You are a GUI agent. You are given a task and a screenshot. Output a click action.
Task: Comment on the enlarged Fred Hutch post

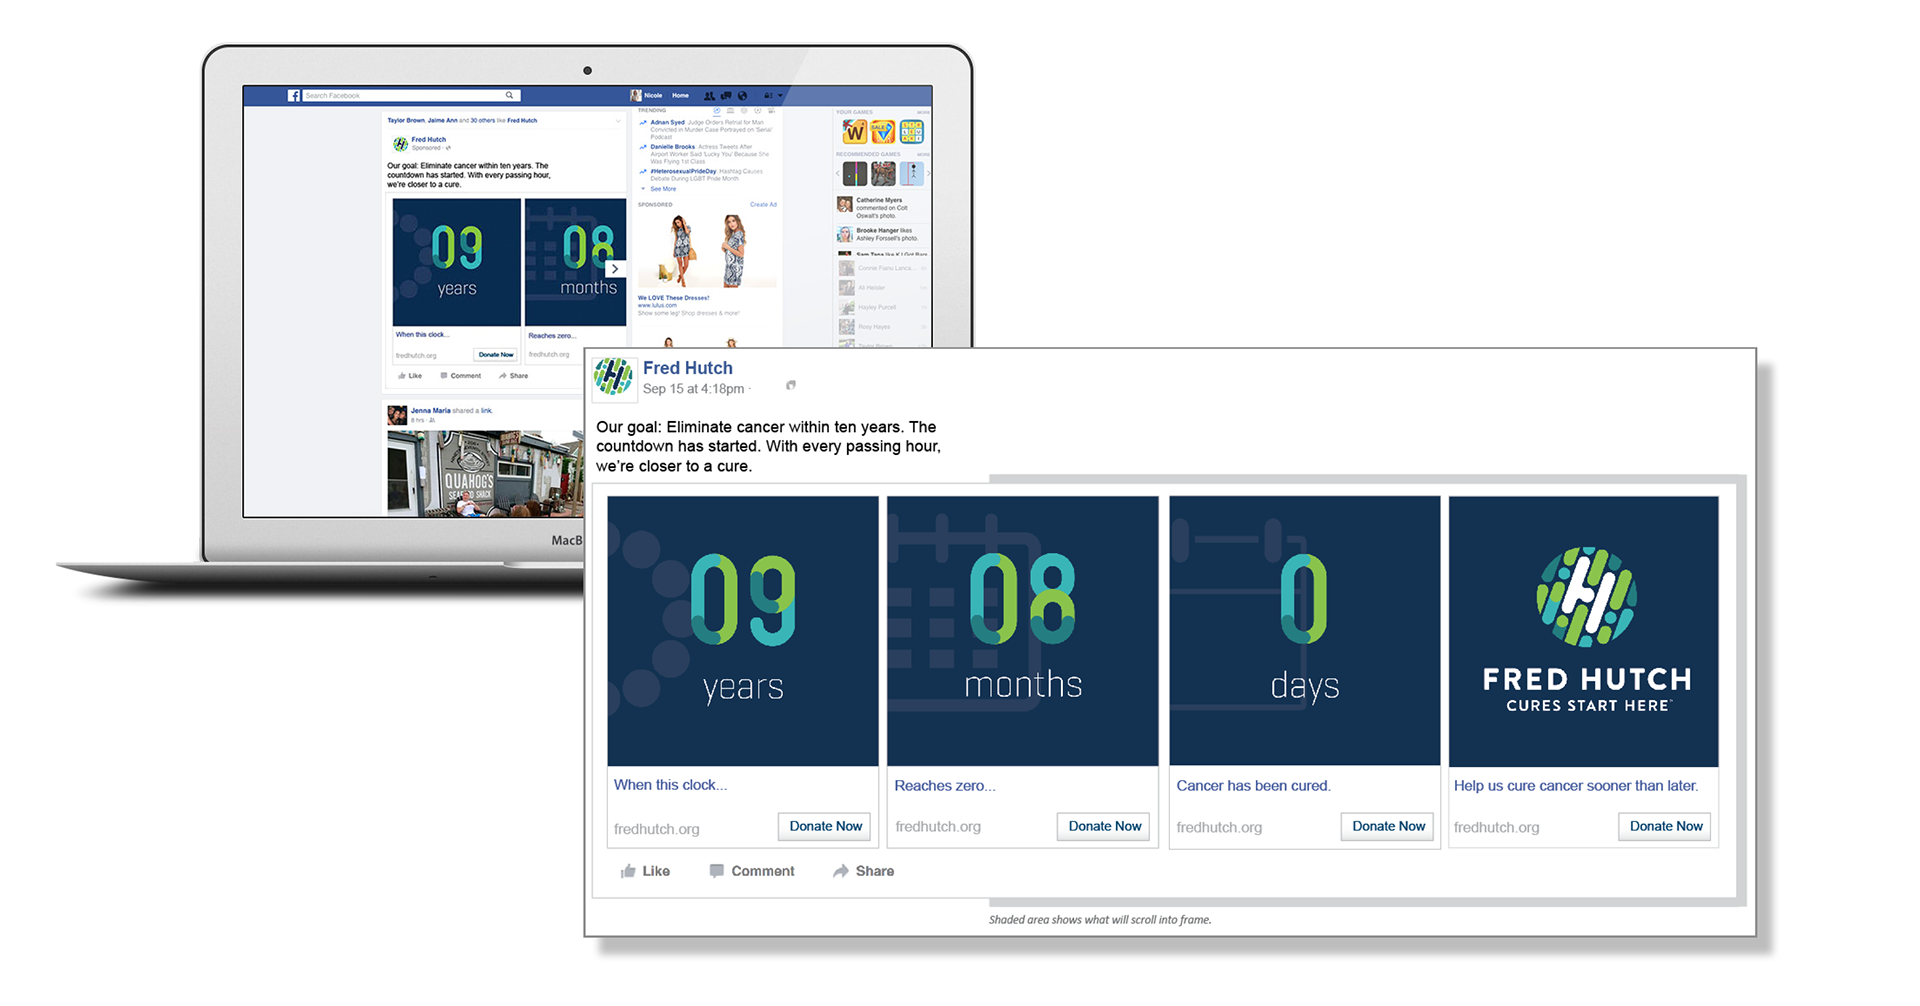pyautogui.click(x=752, y=871)
